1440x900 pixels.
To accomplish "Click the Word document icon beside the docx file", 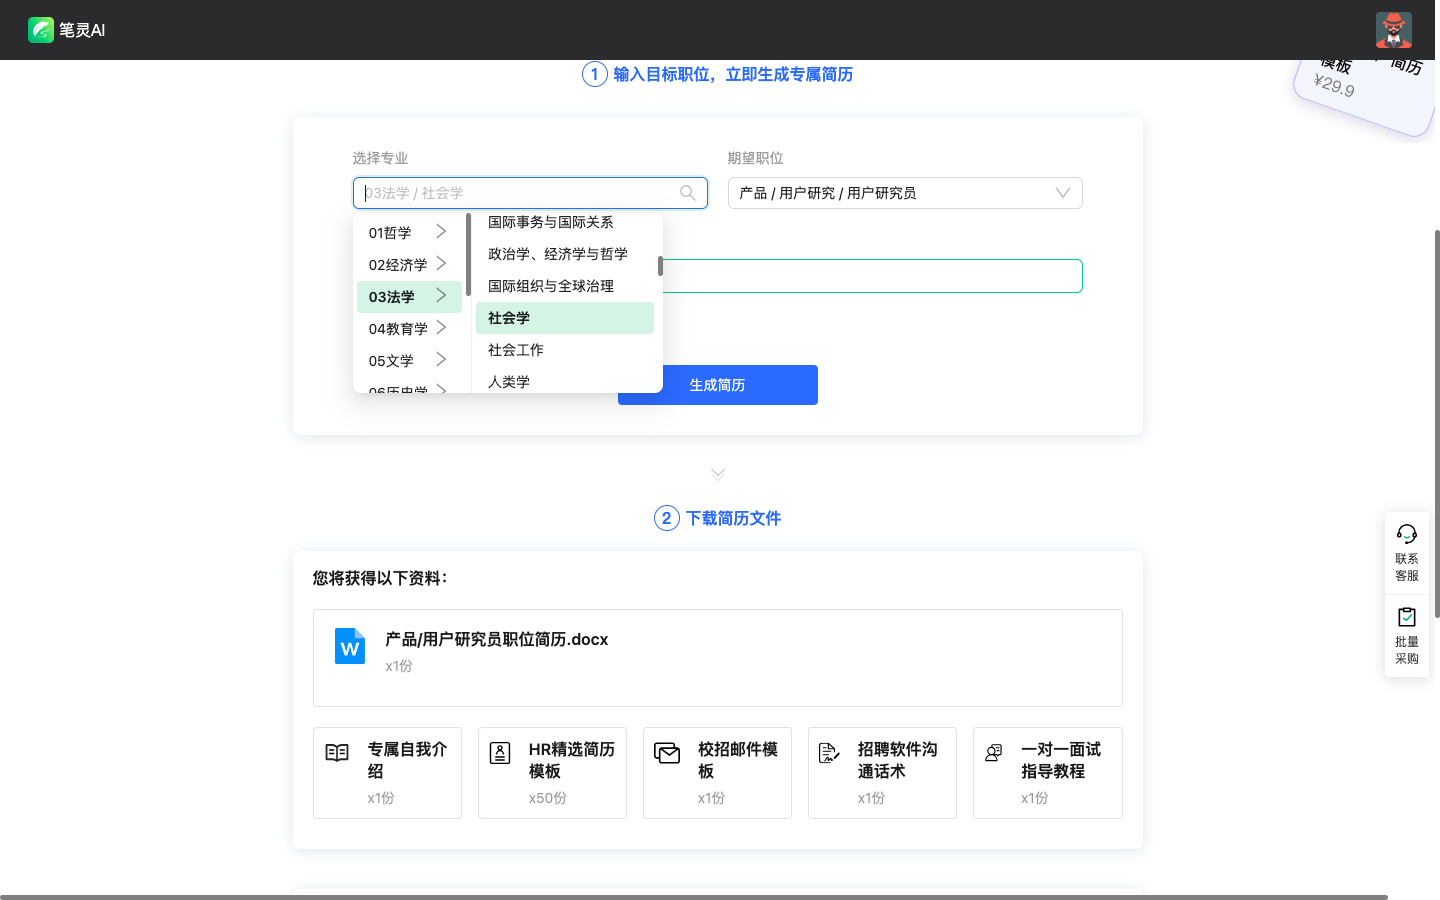I will (x=350, y=646).
